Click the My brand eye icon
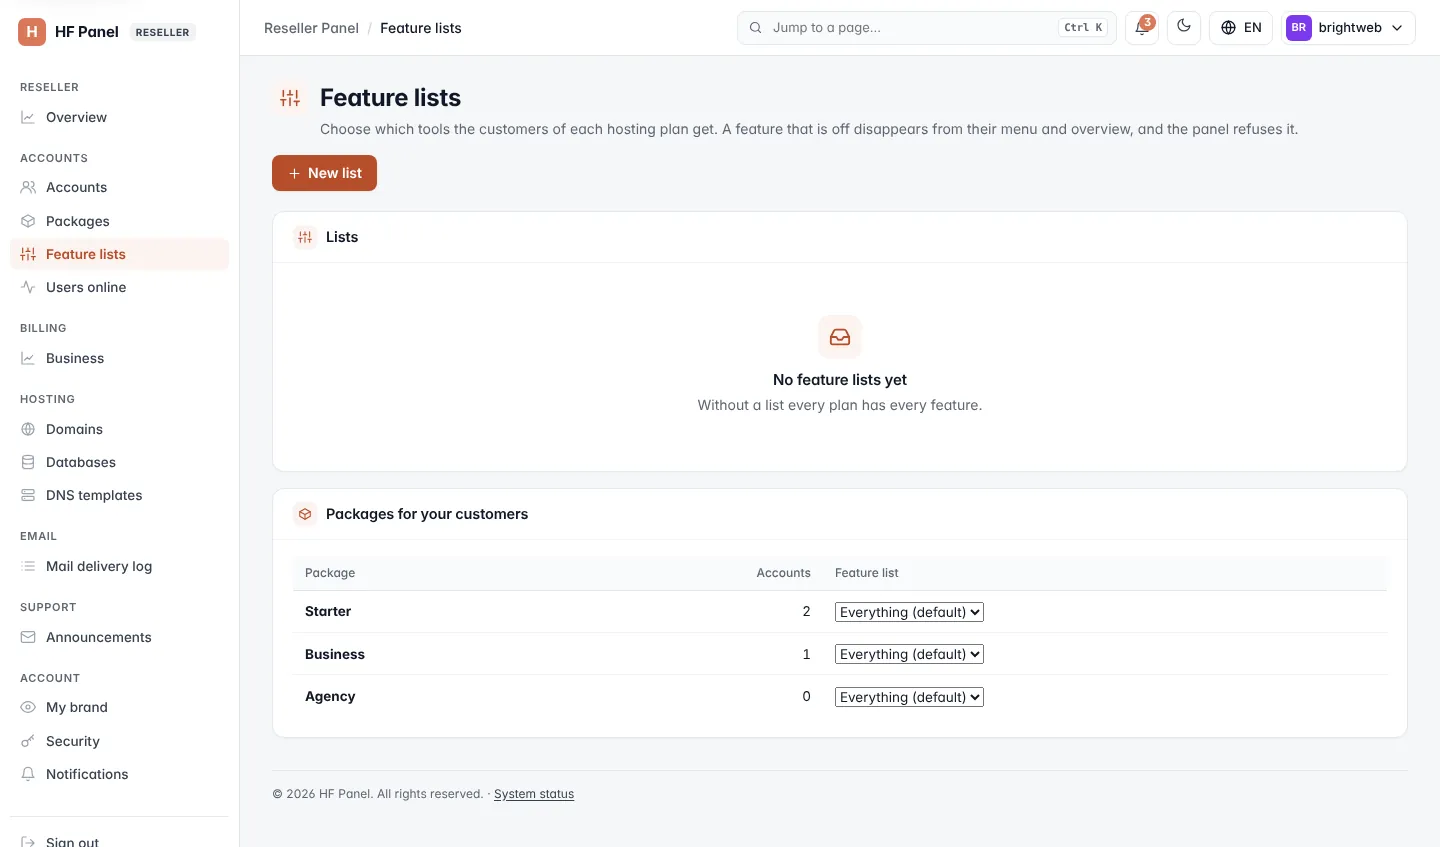The image size is (1440, 847). click(x=28, y=707)
